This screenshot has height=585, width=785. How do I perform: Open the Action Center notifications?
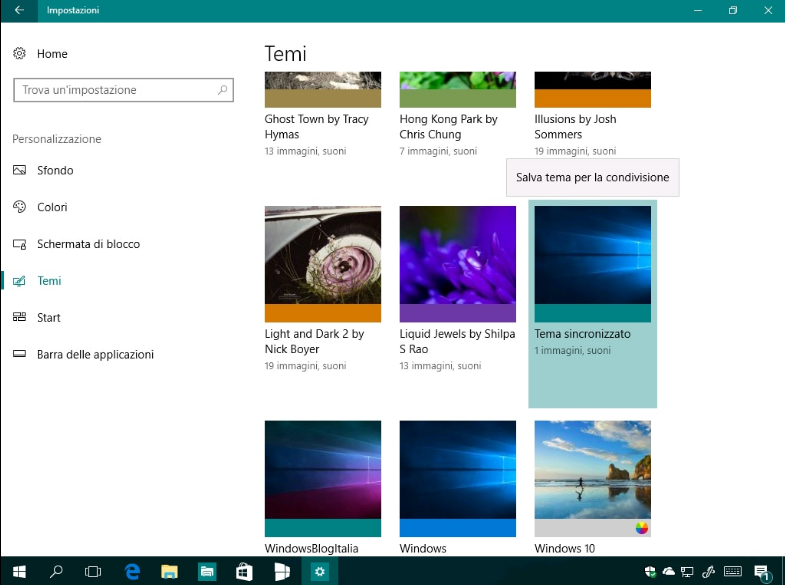(x=762, y=572)
